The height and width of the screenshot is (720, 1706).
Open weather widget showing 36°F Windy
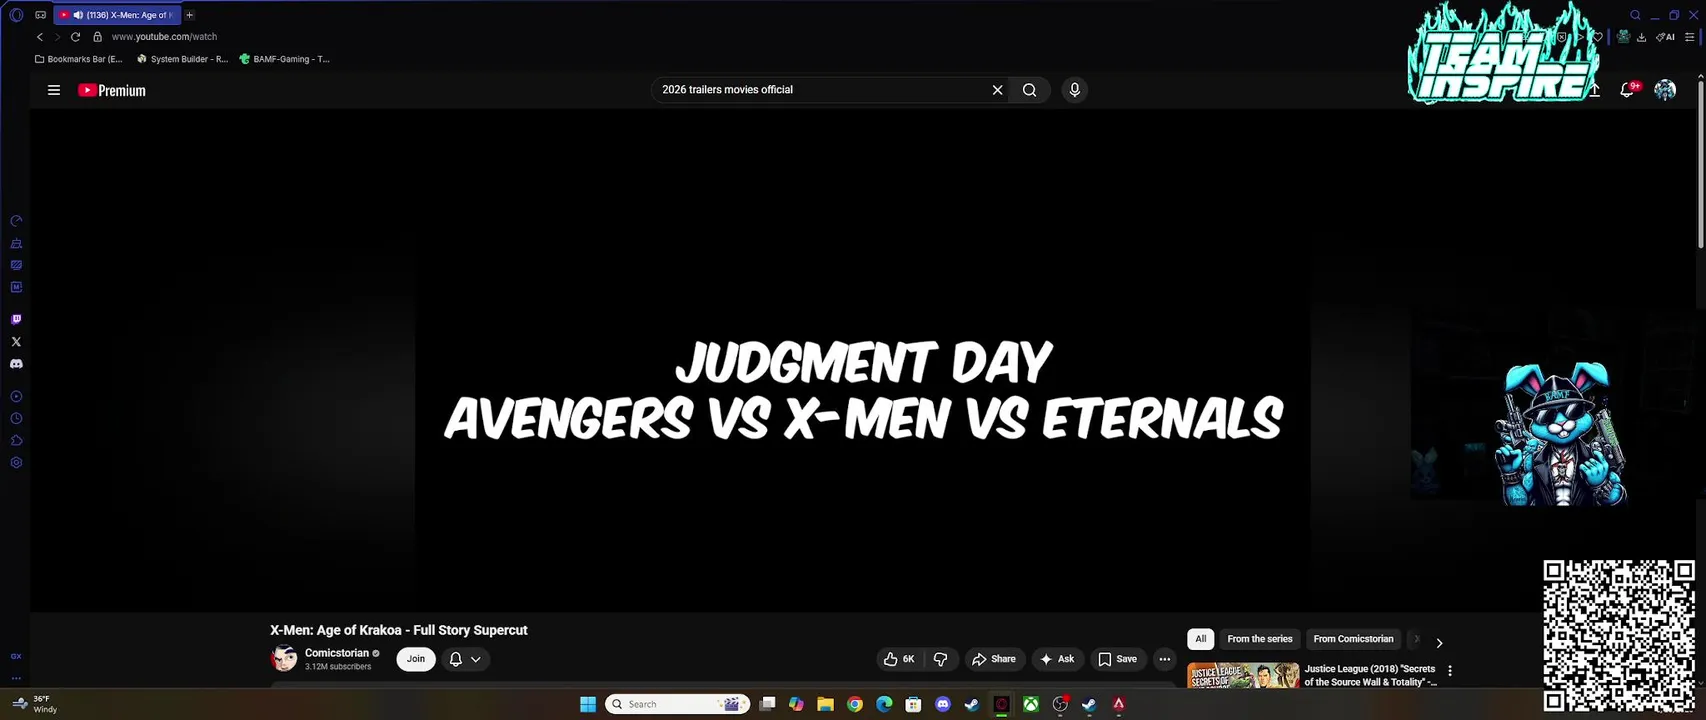tap(34, 704)
